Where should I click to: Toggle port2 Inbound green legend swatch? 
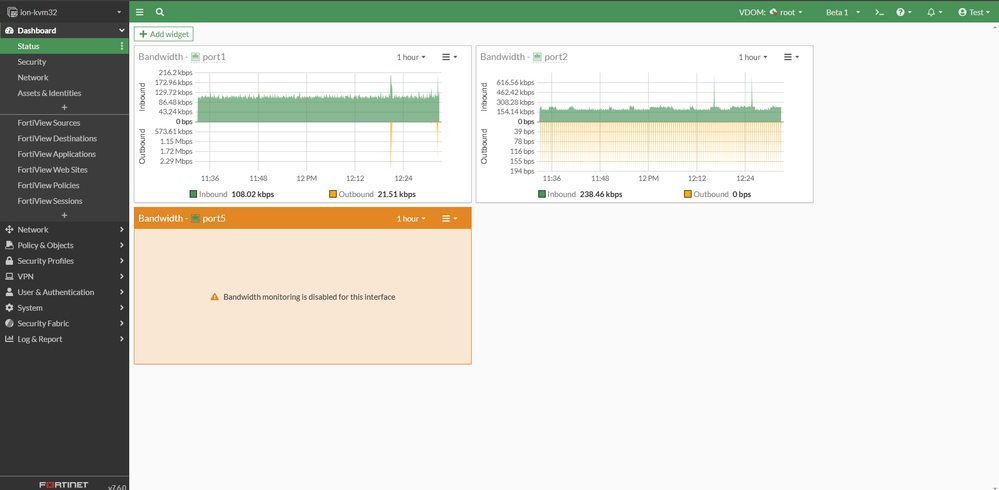click(542, 194)
